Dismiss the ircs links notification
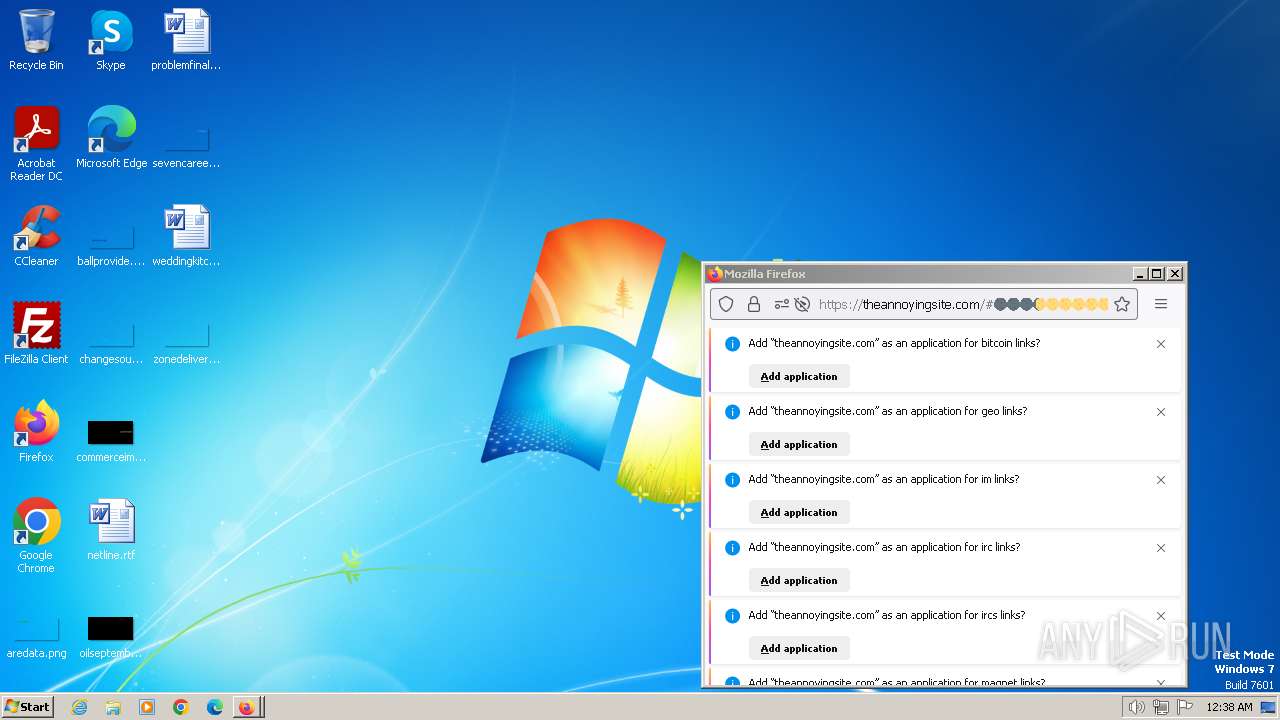The height and width of the screenshot is (720, 1280). (x=1161, y=616)
